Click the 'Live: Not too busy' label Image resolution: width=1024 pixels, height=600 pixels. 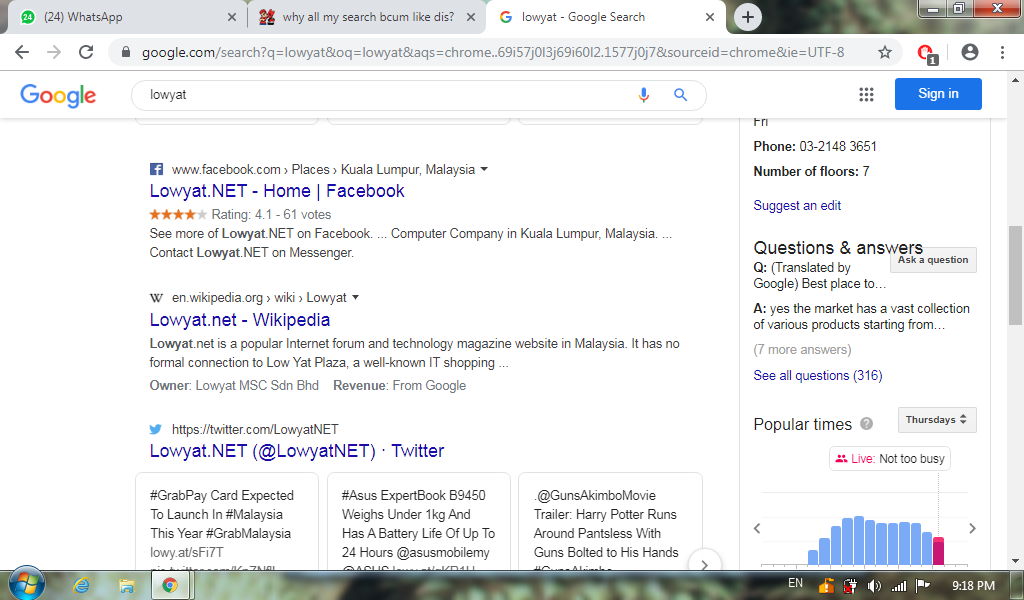(x=889, y=459)
